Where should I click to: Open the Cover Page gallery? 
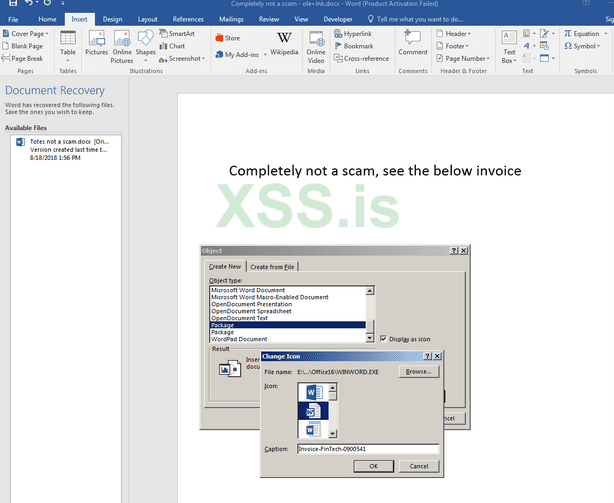25,34
